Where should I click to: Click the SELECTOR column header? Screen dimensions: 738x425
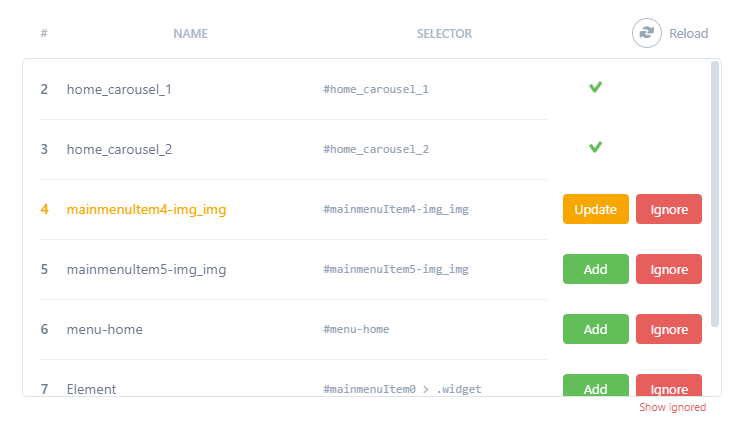444,34
